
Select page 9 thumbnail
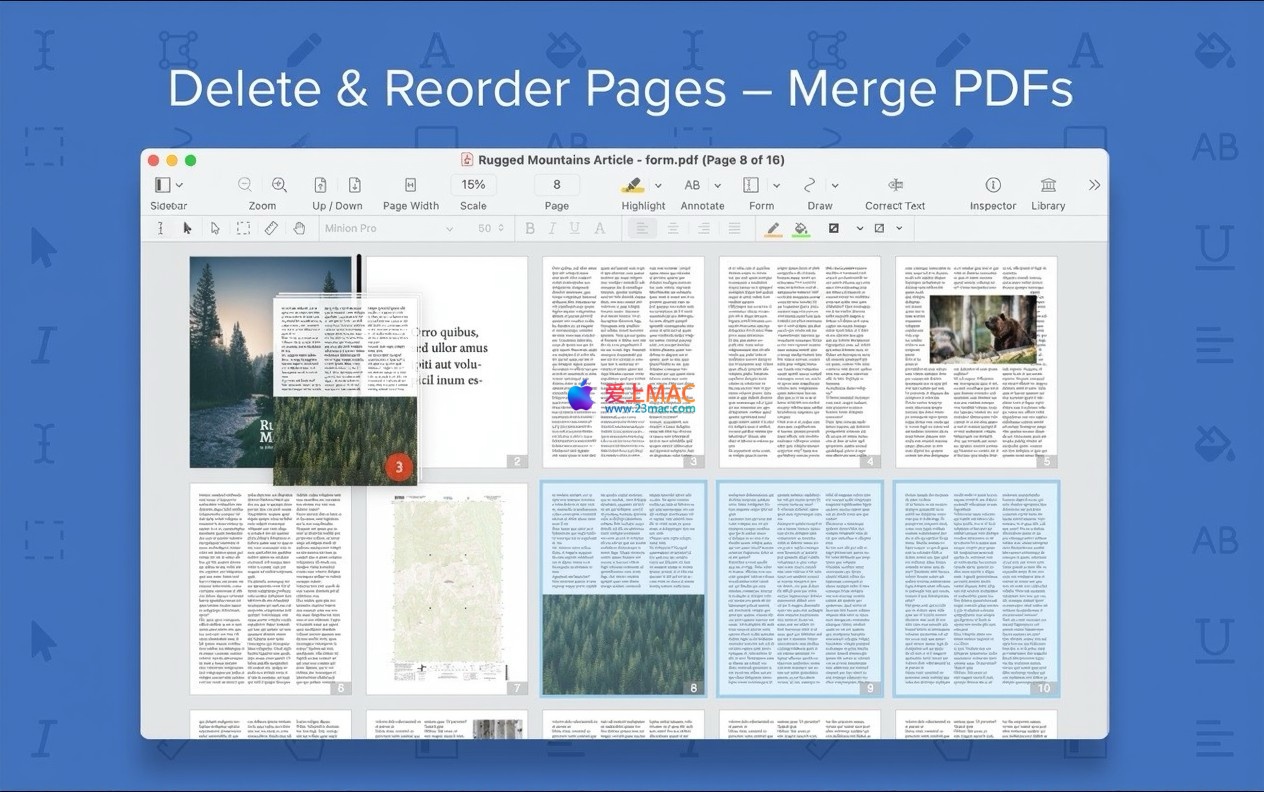(799, 588)
